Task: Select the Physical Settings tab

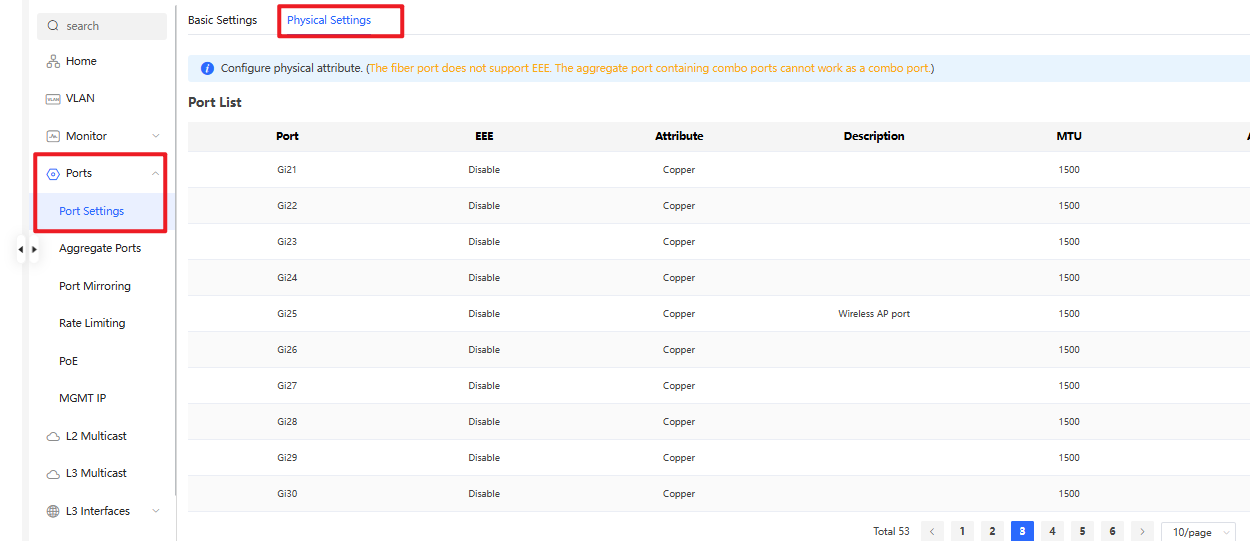Action: point(329,20)
